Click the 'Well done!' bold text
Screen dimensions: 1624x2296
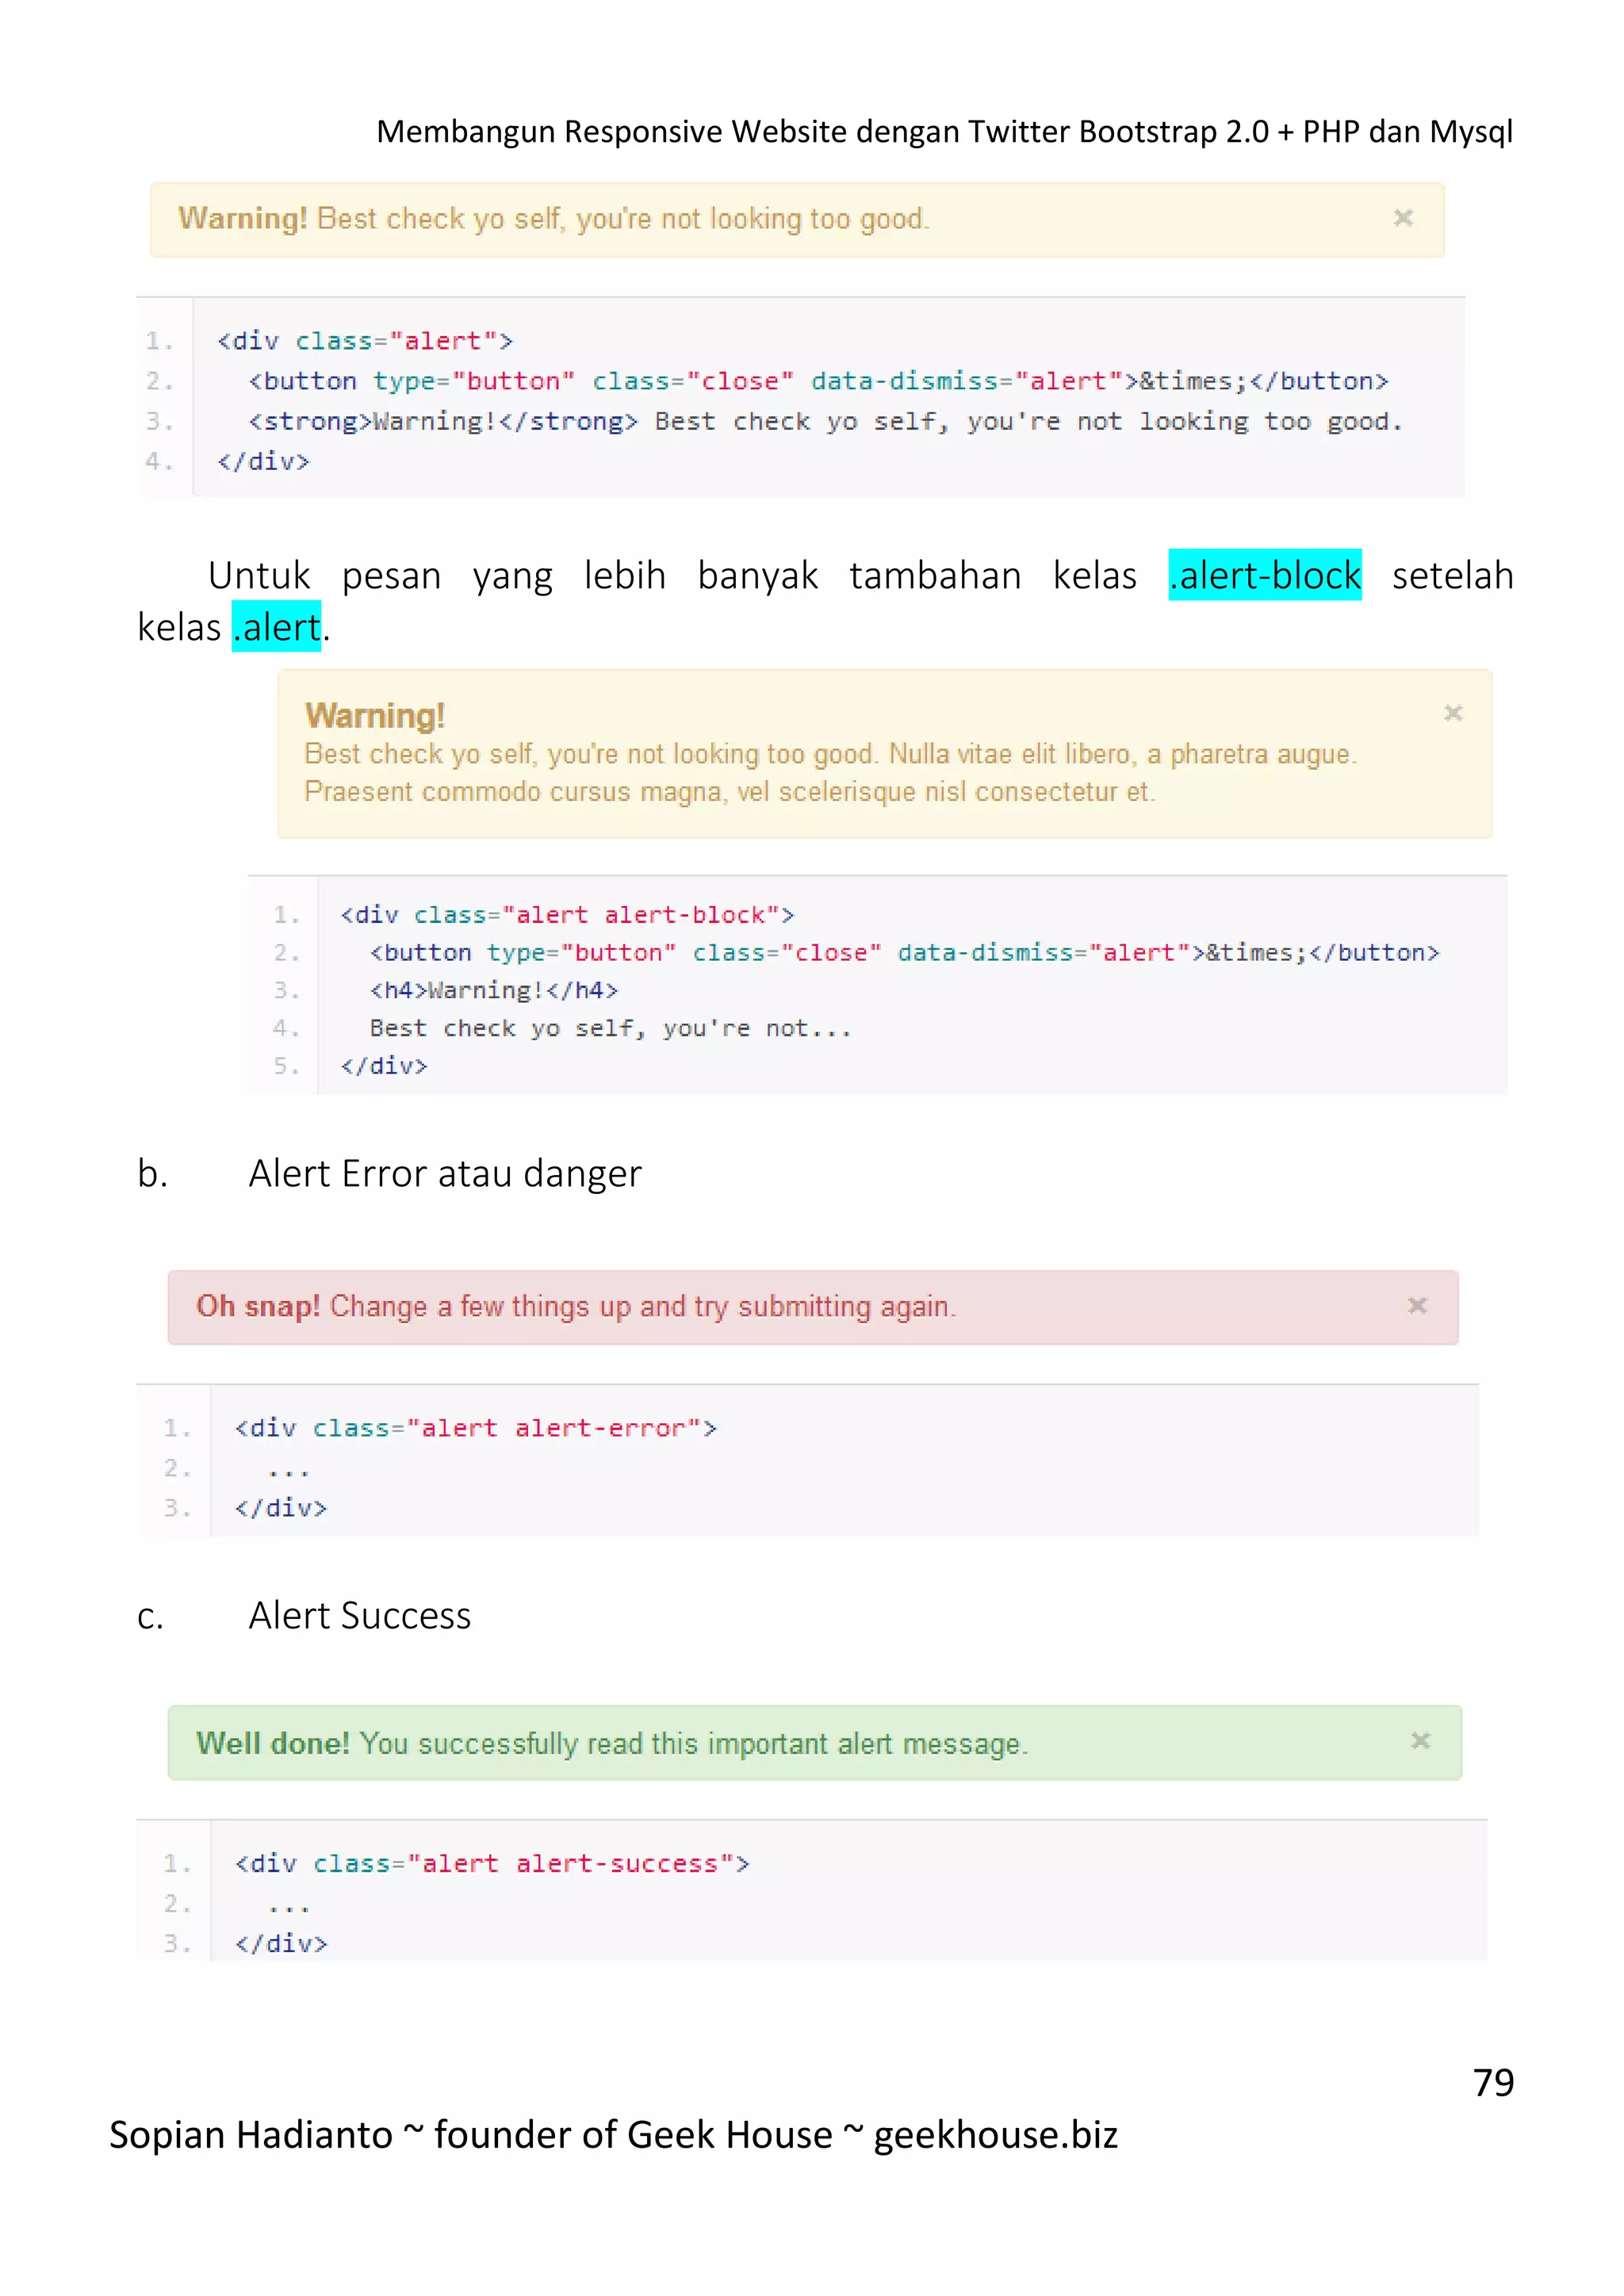(273, 1743)
